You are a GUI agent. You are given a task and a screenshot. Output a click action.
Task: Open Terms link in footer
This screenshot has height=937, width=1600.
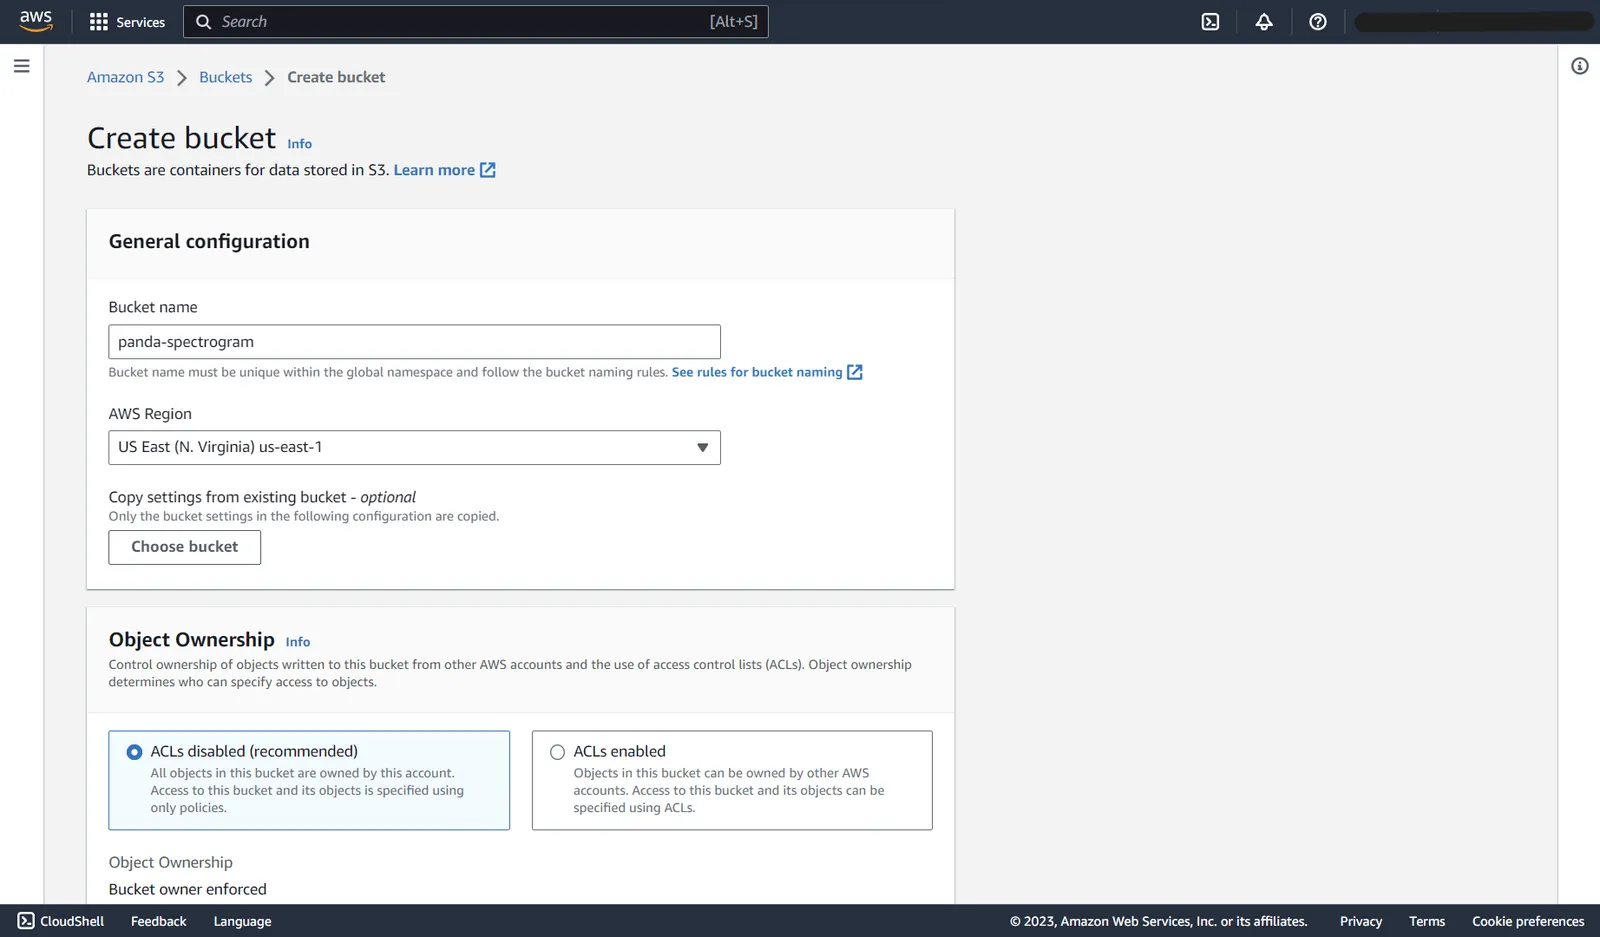[x=1427, y=921]
